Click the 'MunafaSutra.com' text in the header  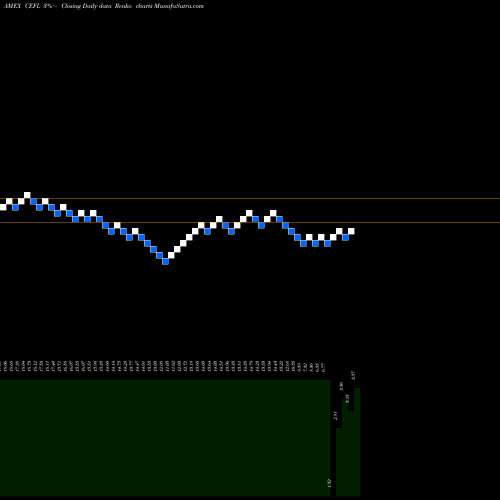(179, 6)
